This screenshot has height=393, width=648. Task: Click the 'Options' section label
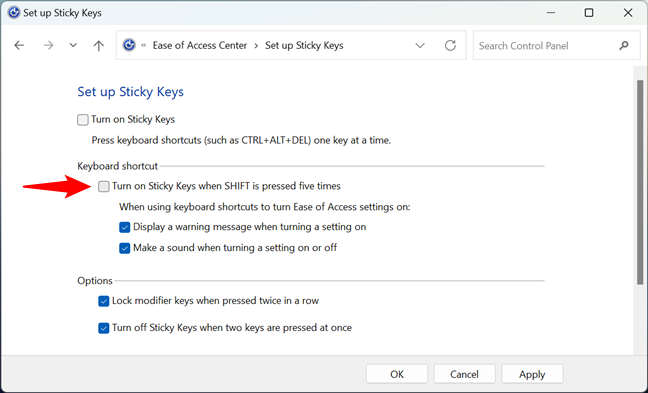coord(95,281)
